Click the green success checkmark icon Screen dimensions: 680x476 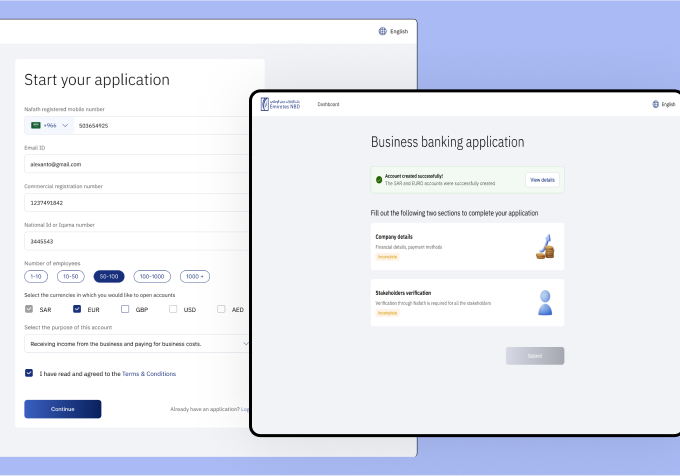(379, 180)
